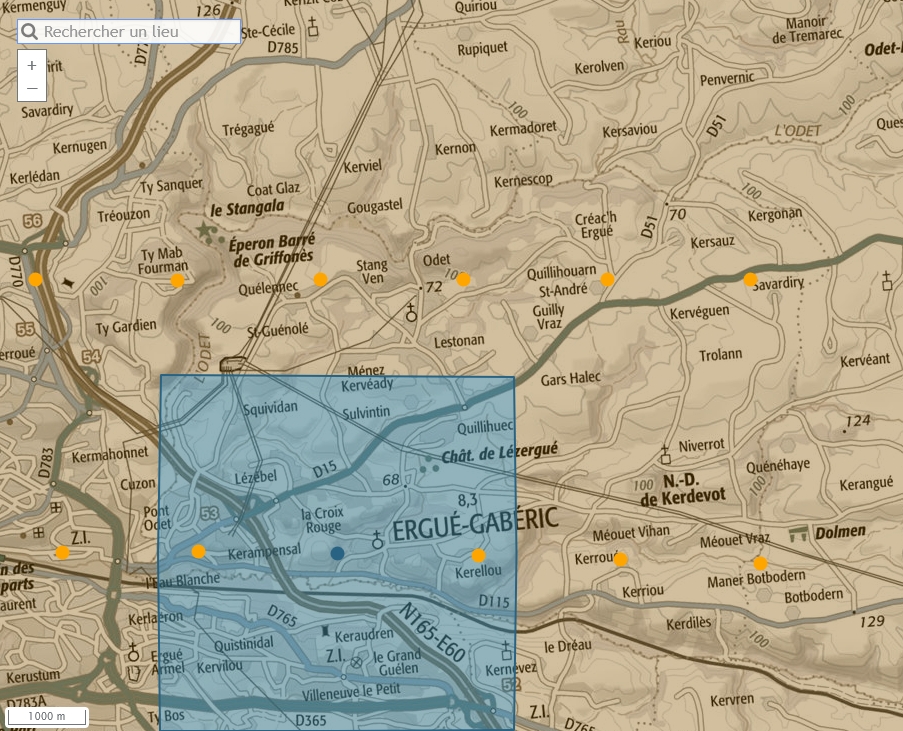Click the 1000 m scale bar
This screenshot has height=731, width=903.
coord(47,716)
